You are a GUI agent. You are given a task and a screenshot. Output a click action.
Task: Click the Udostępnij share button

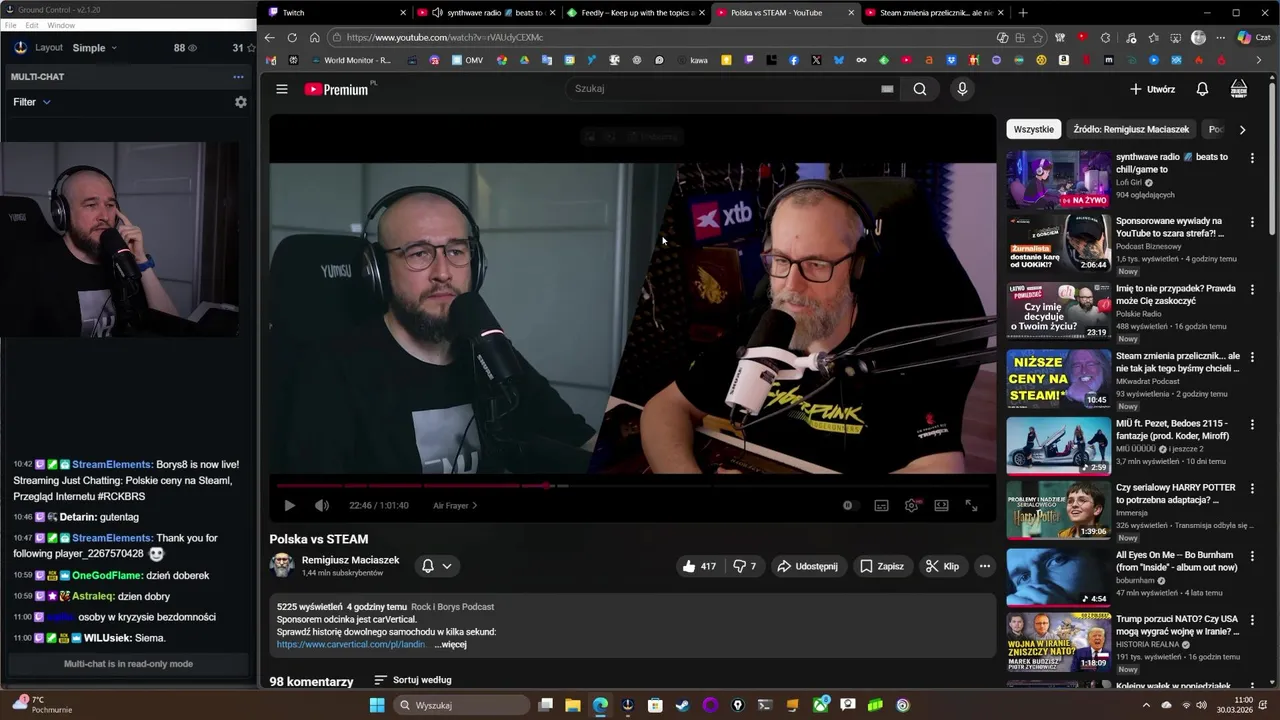point(807,566)
